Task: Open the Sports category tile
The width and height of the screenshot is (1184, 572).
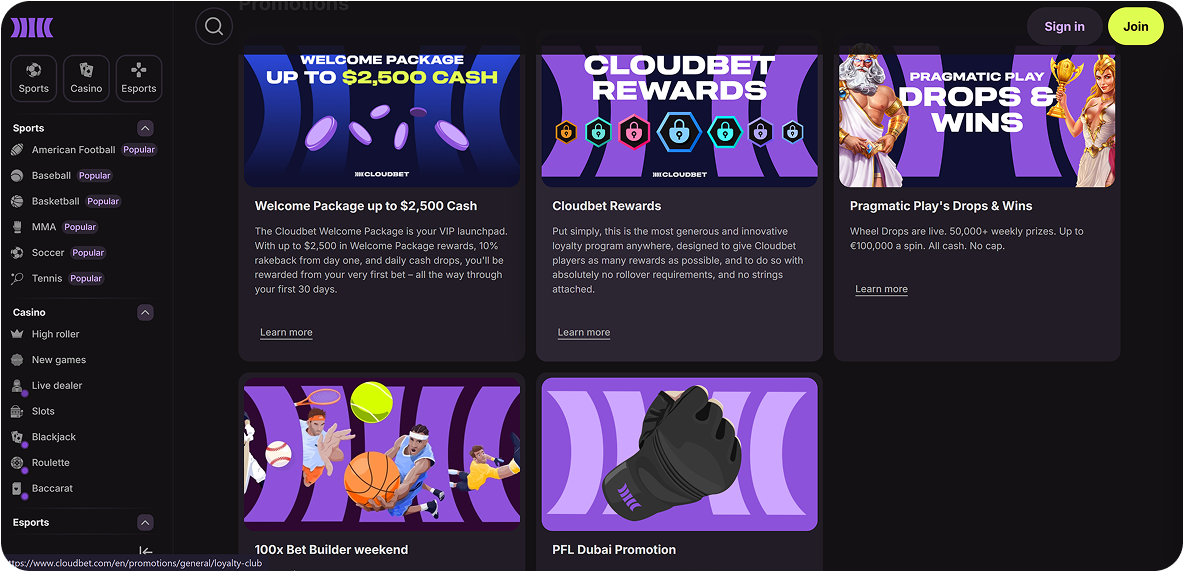Action: (x=34, y=78)
